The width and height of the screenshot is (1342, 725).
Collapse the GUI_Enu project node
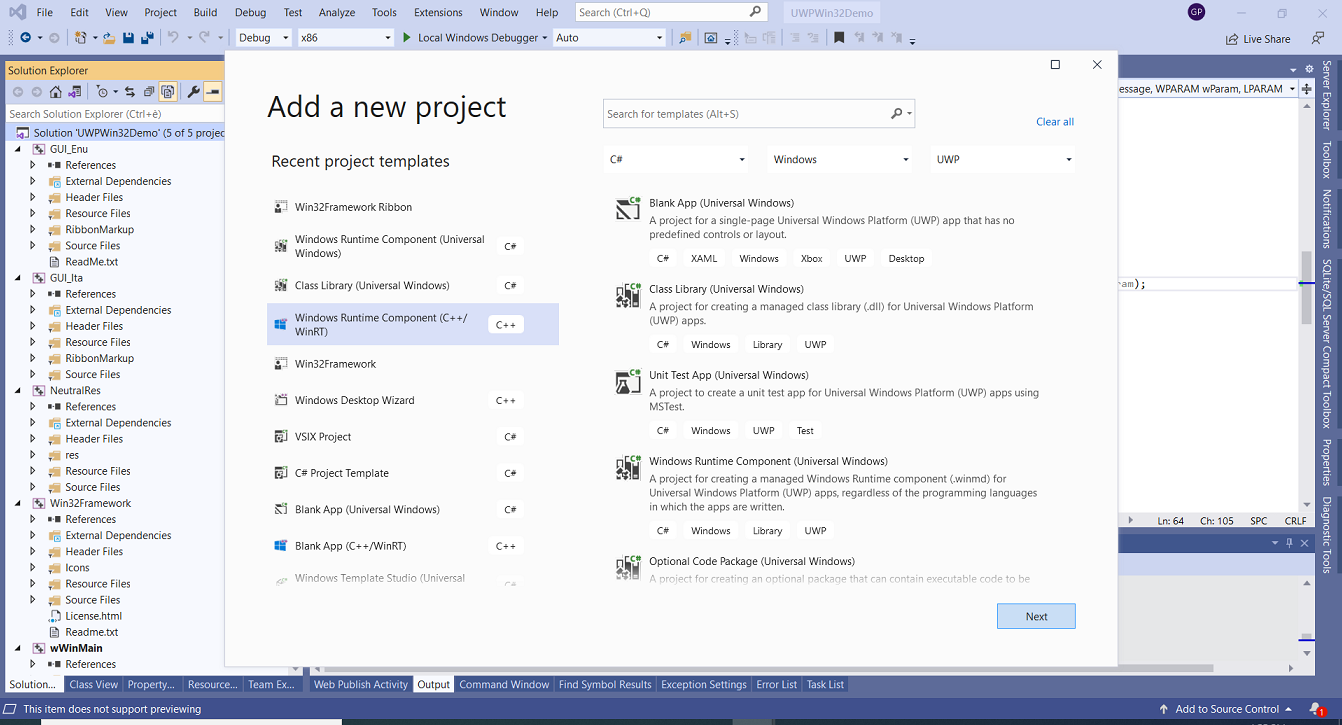point(17,149)
